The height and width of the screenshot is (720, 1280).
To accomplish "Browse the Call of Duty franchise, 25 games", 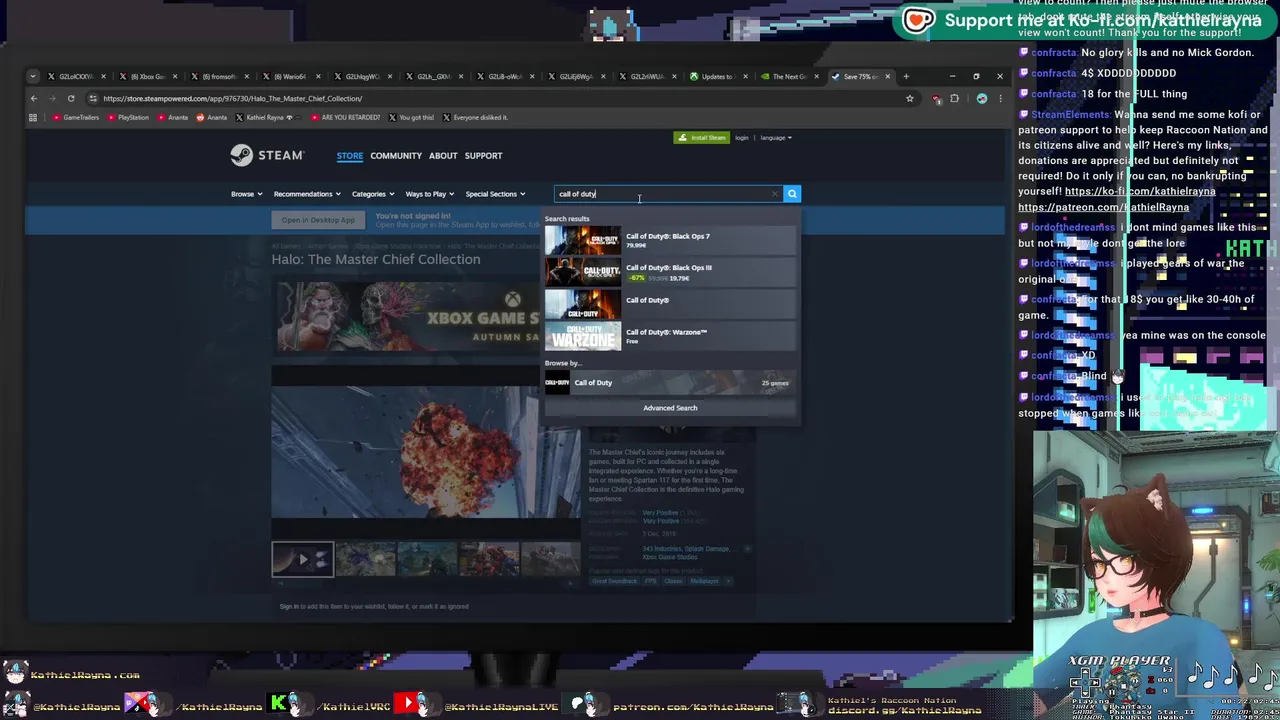I will pyautogui.click(x=670, y=382).
